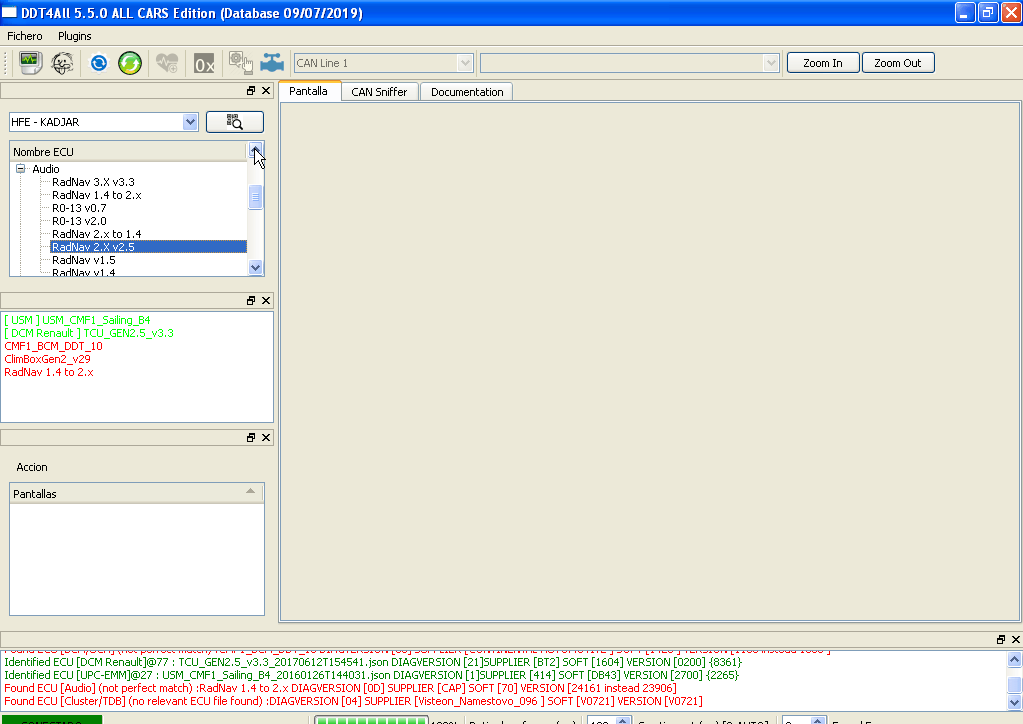Click the blue gear refresh icon
Screen dimensions: 1023x724
pos(99,63)
